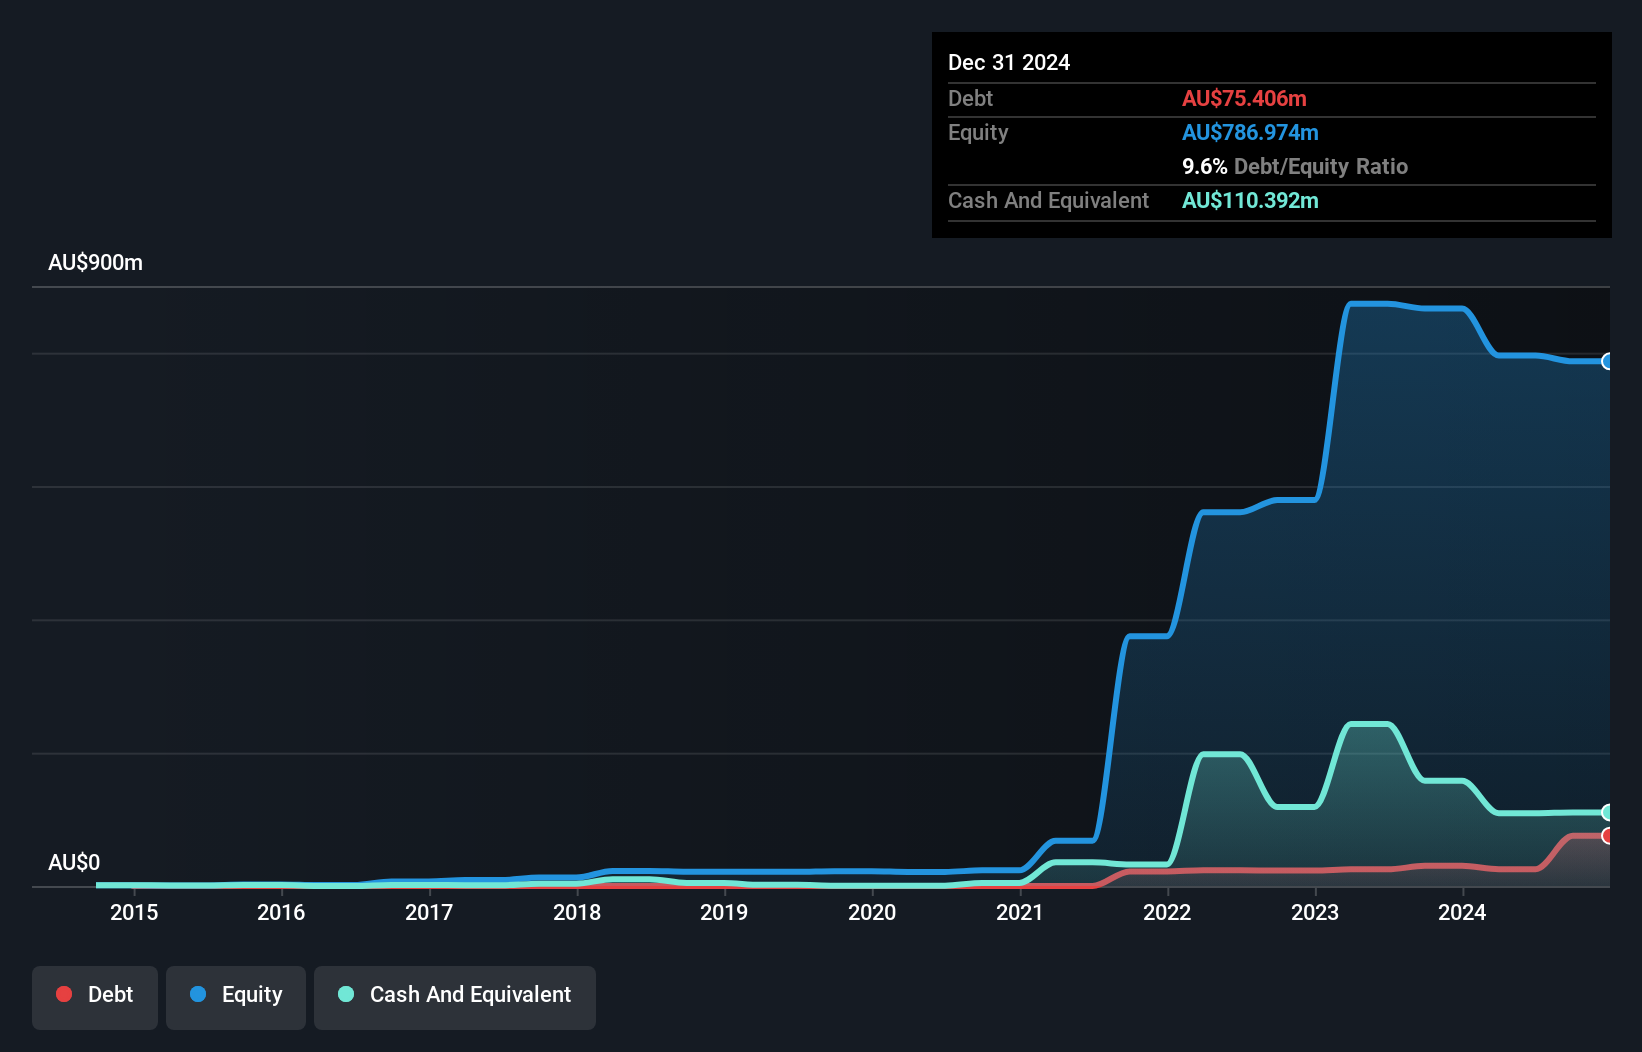Click the 2020 x-axis label

tap(872, 912)
